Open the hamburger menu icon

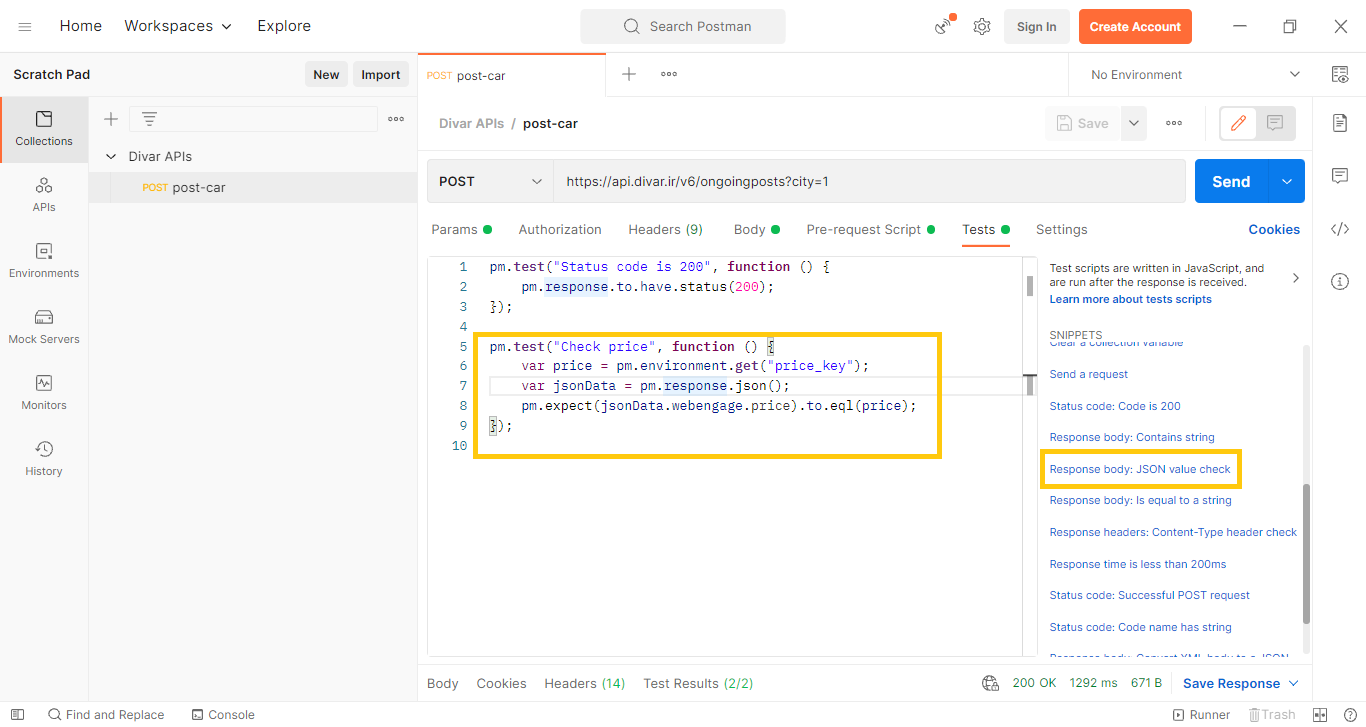[x=25, y=27]
